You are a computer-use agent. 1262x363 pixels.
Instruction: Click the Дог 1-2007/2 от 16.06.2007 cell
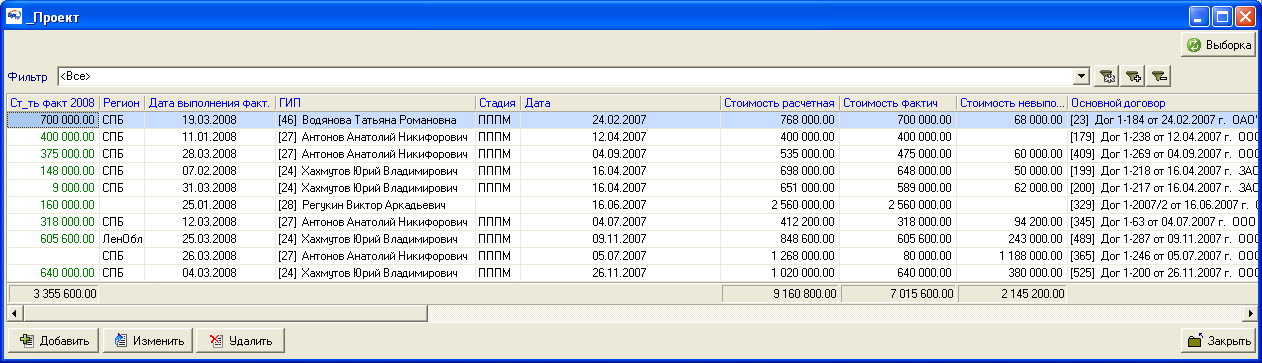(x=1162, y=205)
